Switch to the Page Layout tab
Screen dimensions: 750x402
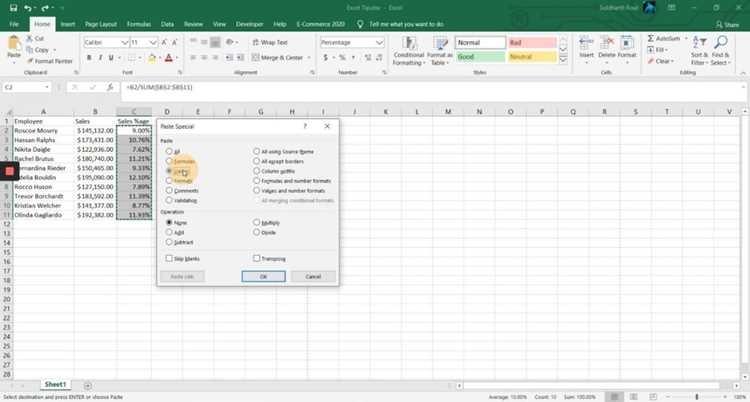click(101, 24)
